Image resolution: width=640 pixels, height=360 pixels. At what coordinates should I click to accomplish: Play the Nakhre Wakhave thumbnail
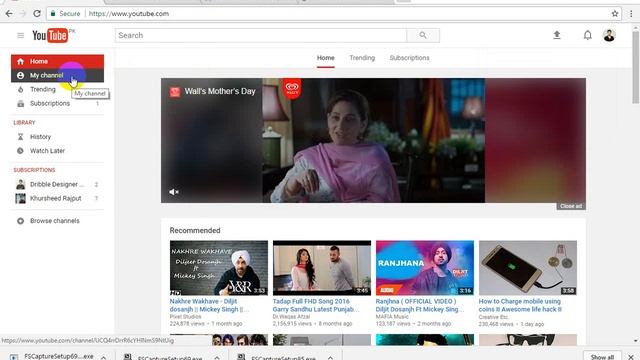219,268
